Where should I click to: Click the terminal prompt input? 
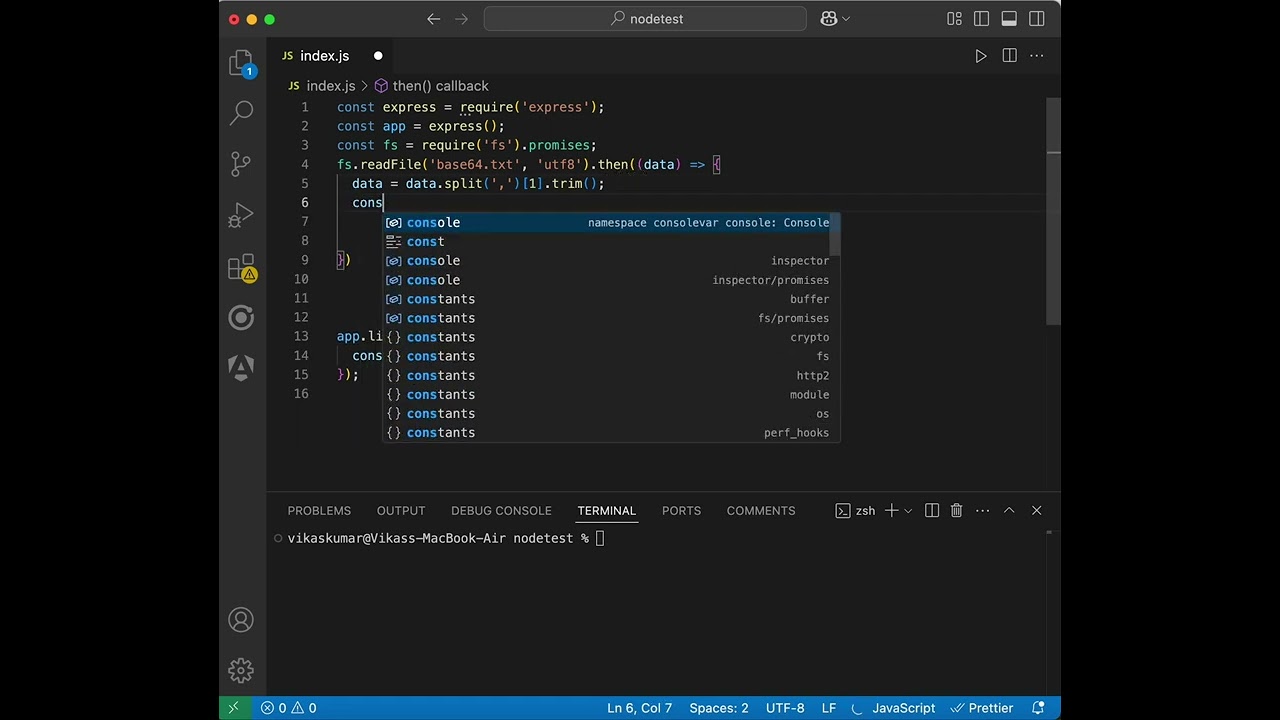click(x=600, y=538)
